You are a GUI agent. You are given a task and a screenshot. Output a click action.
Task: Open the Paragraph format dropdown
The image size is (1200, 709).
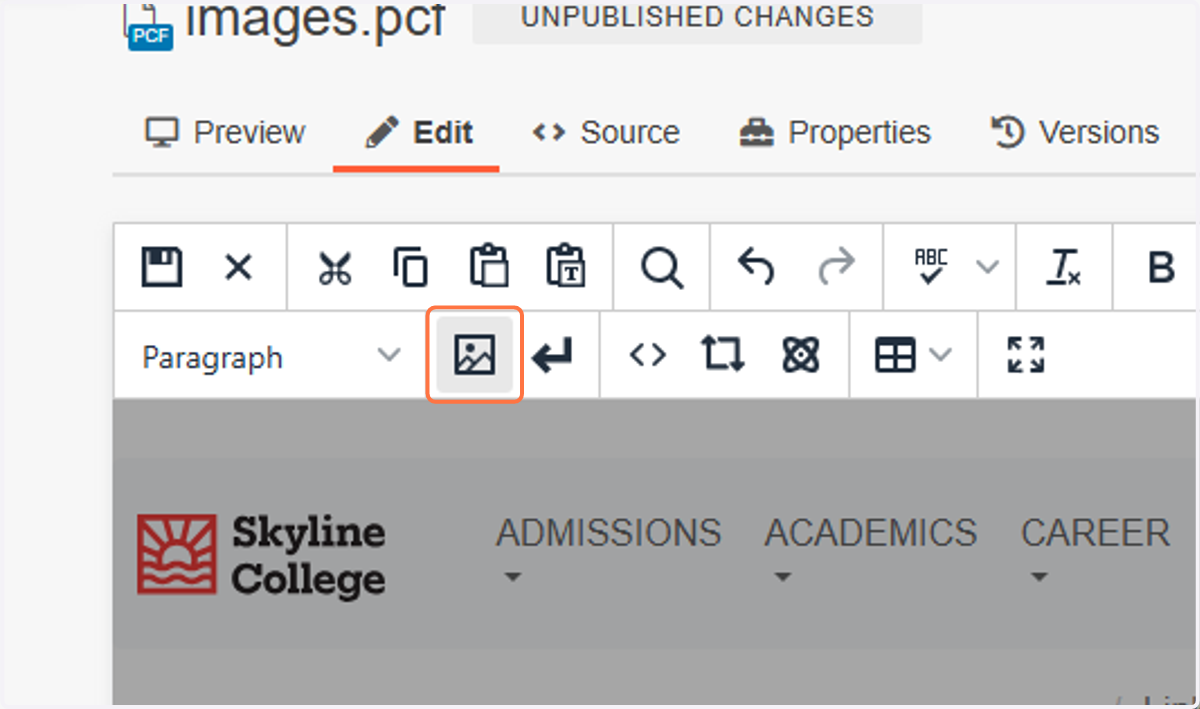pyautogui.click(x=270, y=357)
